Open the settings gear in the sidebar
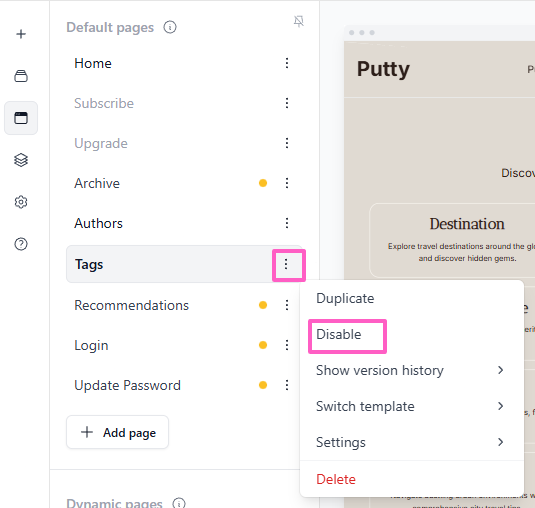Image resolution: width=535 pixels, height=508 pixels. pos(21,202)
